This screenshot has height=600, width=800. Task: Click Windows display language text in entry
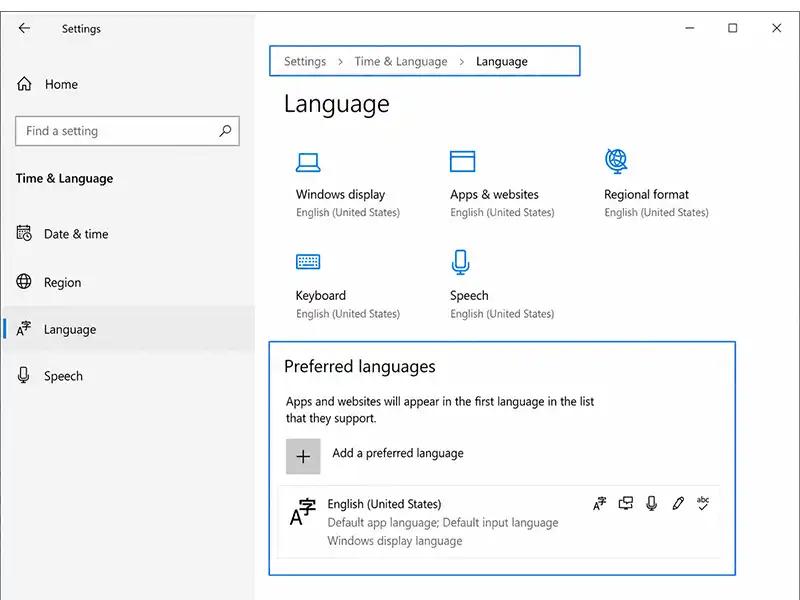tap(395, 541)
